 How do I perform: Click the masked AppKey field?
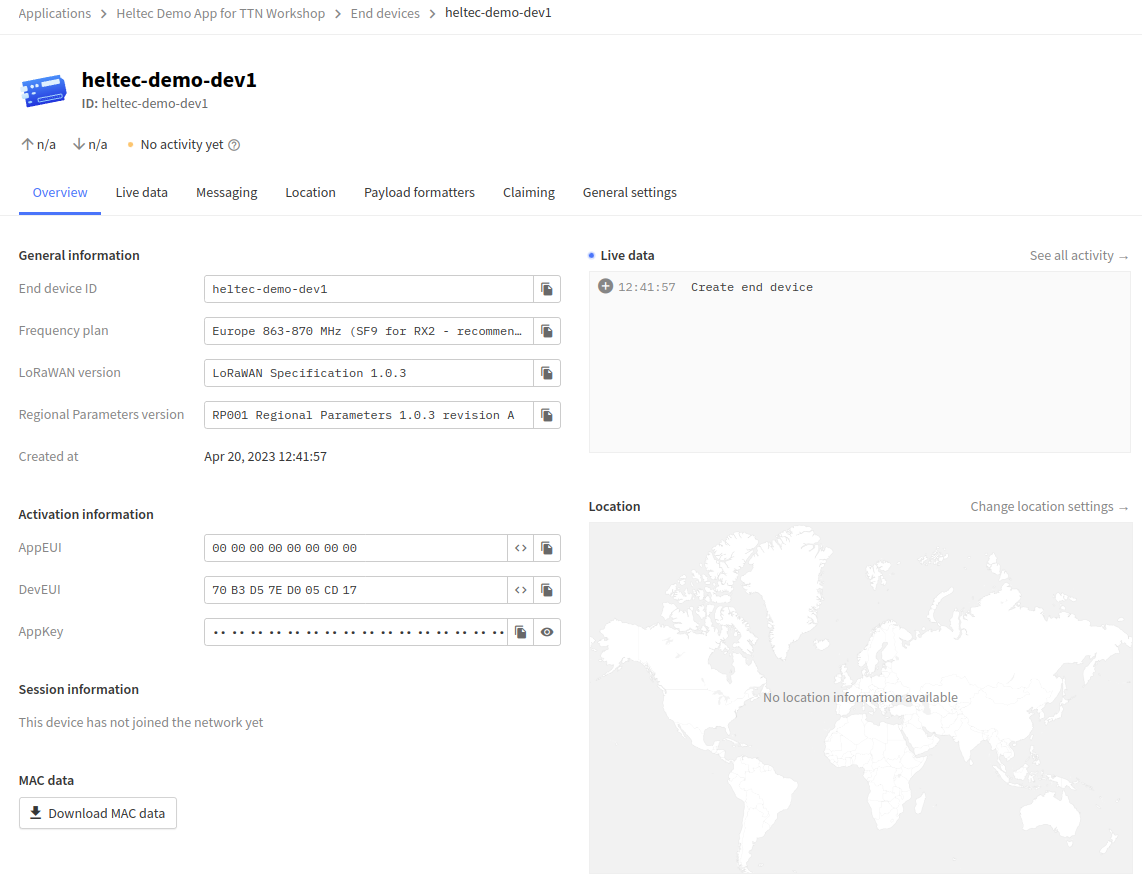[355, 632]
